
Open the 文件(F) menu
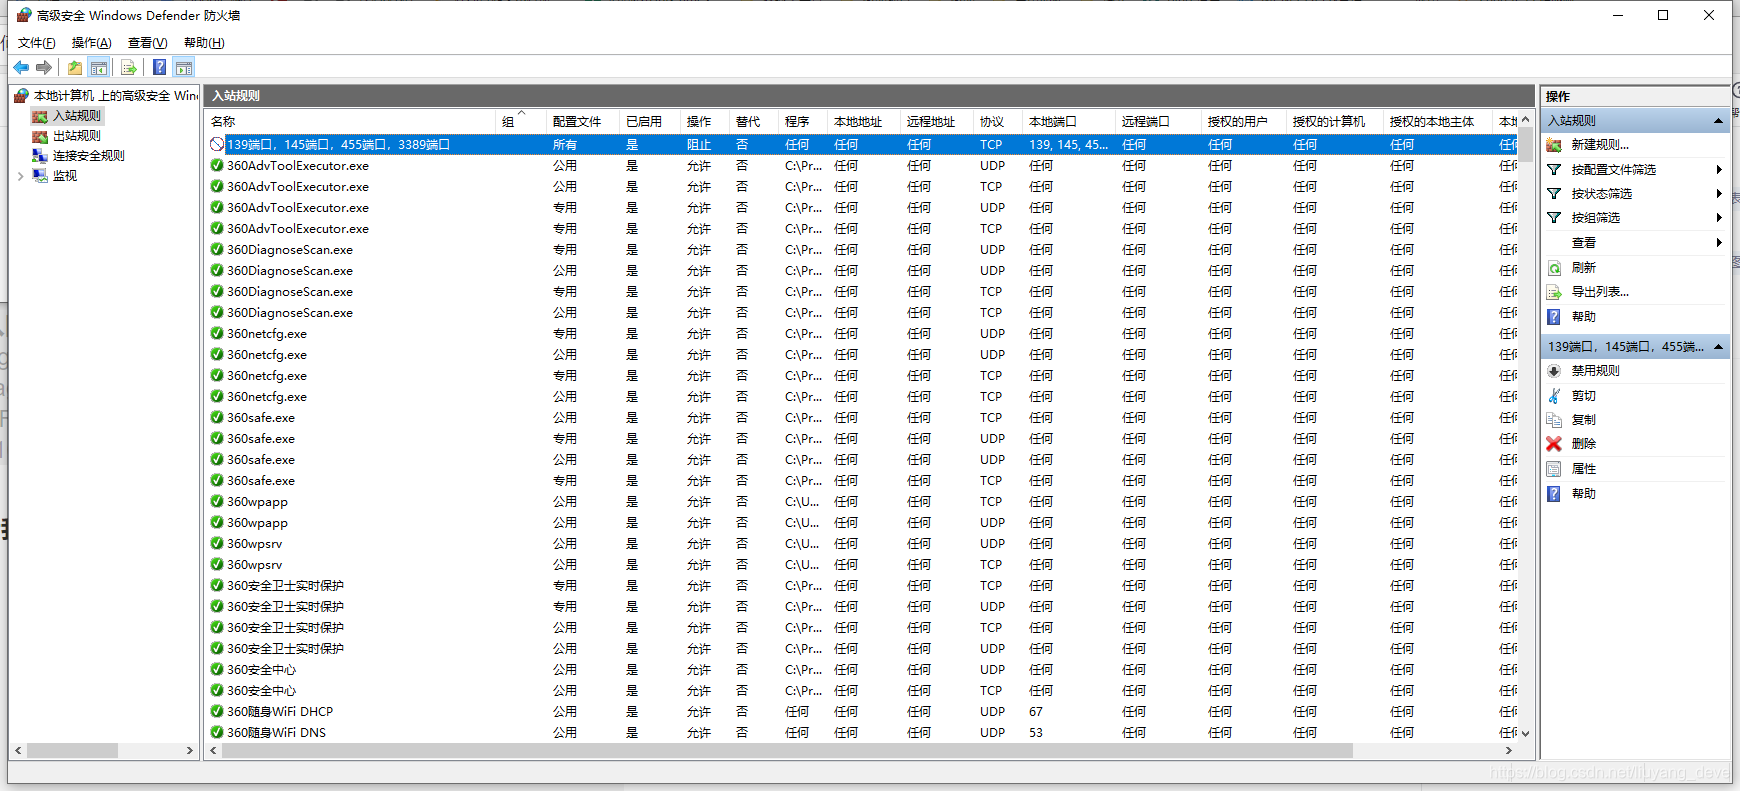point(36,43)
